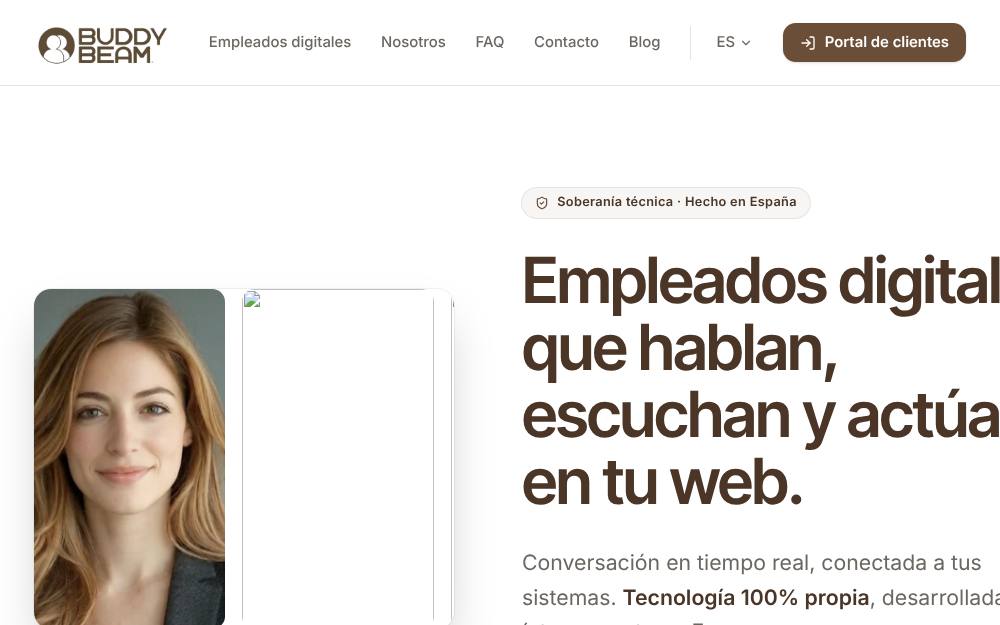This screenshot has width=1000, height=625.
Task: Visit the Blog link
Action: coord(643,42)
